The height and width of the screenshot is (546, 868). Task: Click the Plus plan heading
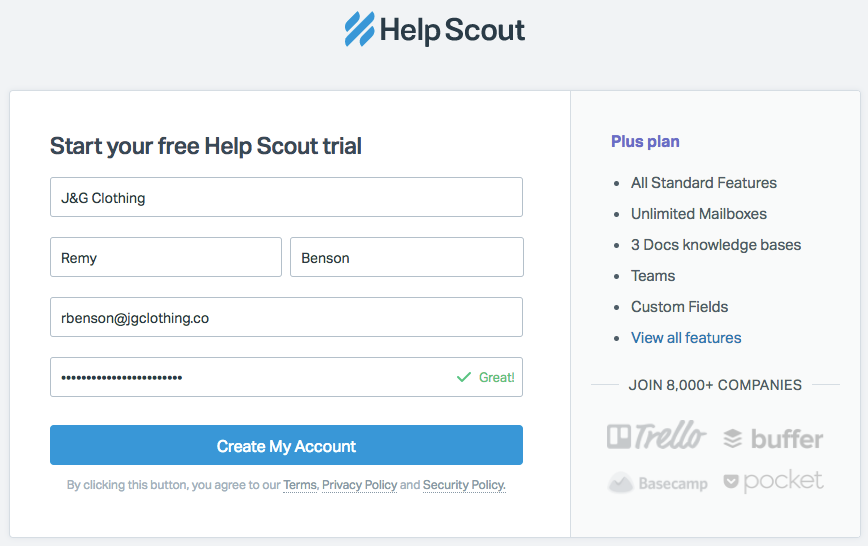point(645,141)
